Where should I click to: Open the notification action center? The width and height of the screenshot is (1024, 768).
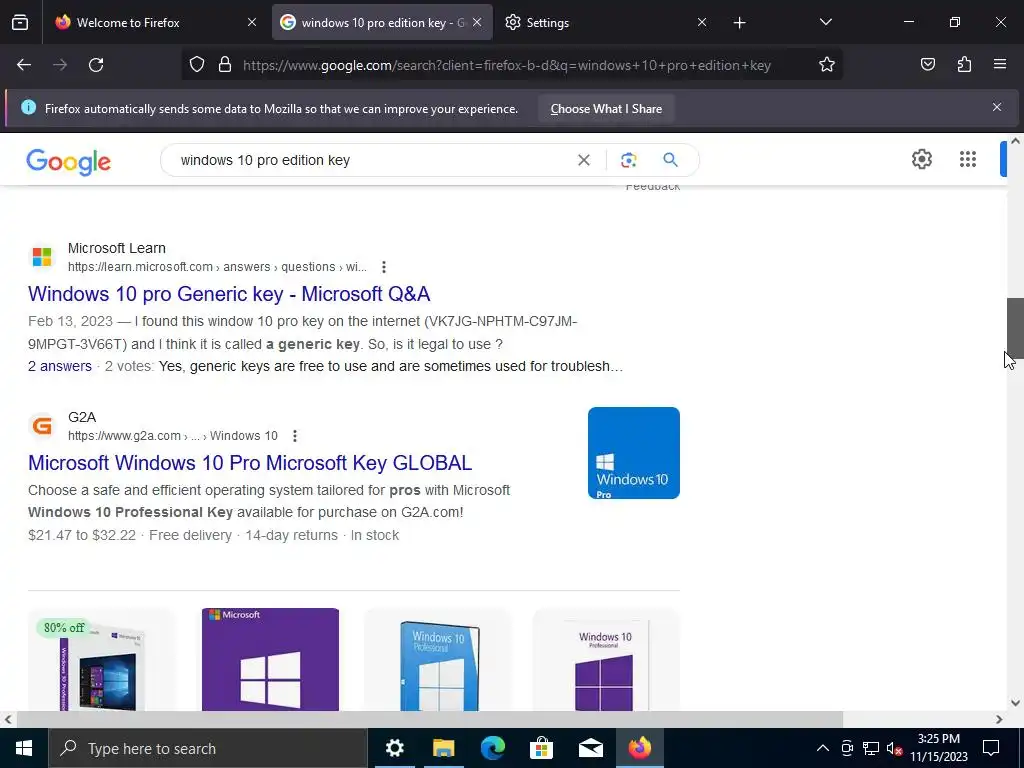[991, 748]
